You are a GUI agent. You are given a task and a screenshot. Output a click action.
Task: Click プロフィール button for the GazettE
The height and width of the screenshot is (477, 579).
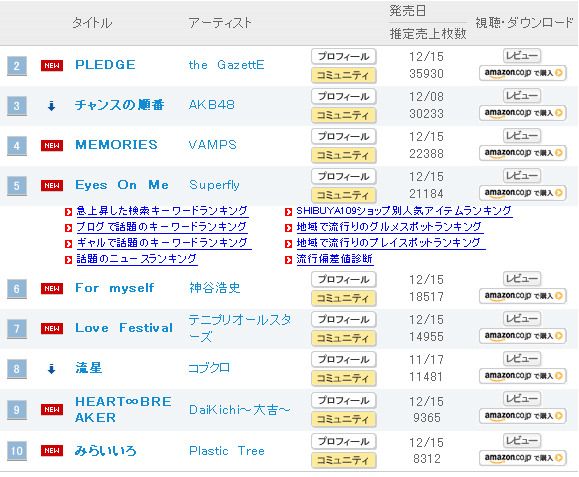click(x=343, y=56)
